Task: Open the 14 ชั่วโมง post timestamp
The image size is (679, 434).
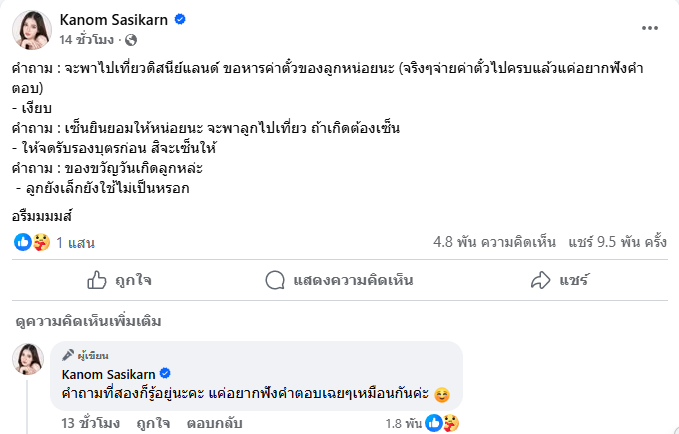Action: pos(87,40)
